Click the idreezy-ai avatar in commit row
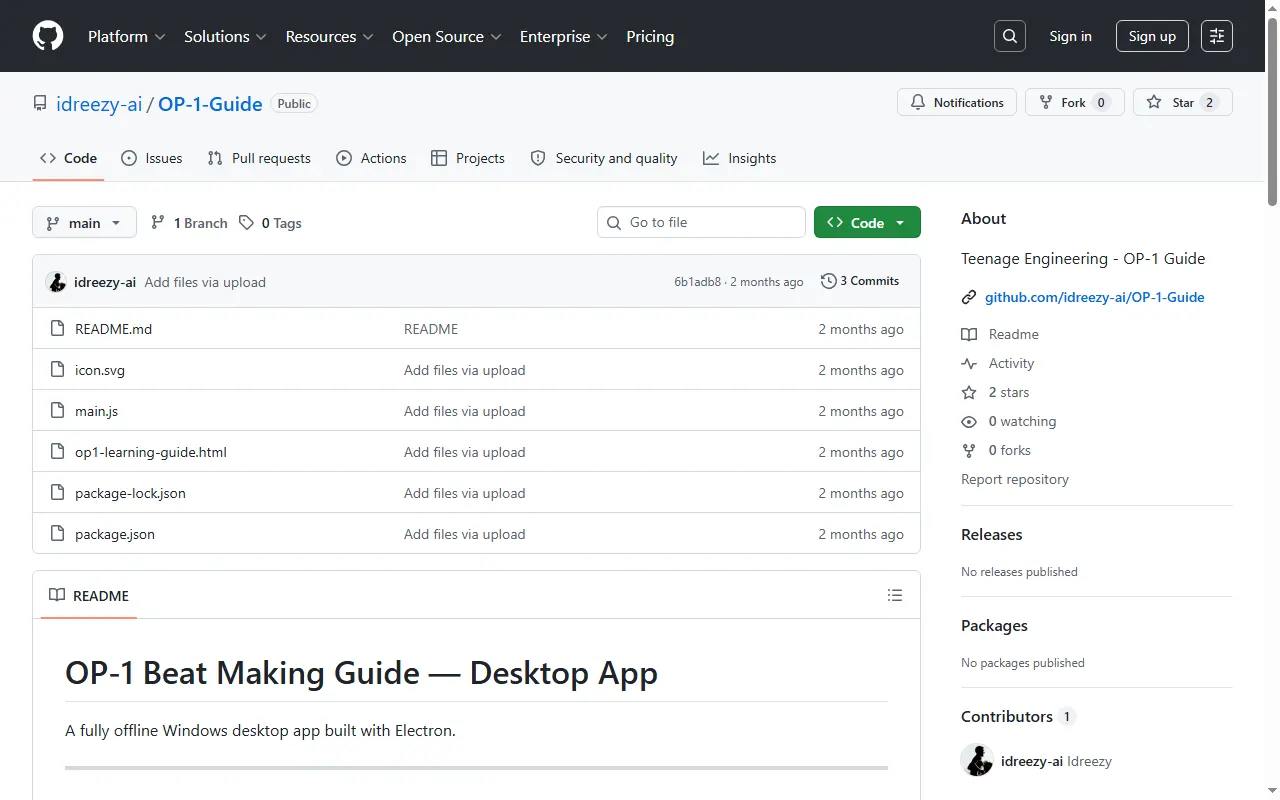Screen dimensions: 1280x800 [x=56, y=282]
